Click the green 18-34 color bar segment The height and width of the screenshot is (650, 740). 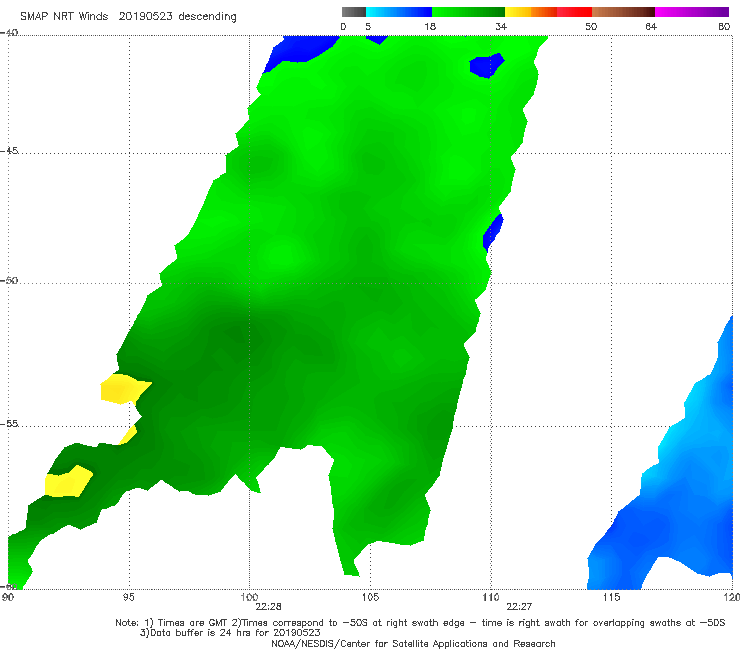468,12
